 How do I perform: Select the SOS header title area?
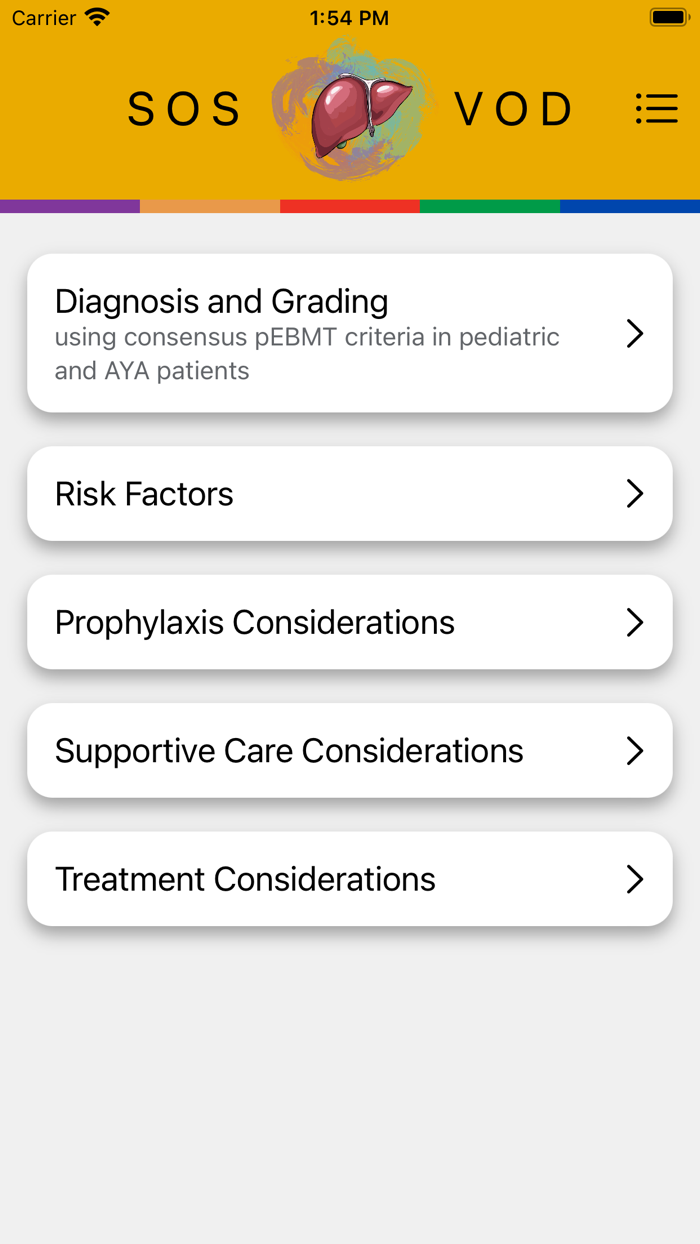click(183, 110)
